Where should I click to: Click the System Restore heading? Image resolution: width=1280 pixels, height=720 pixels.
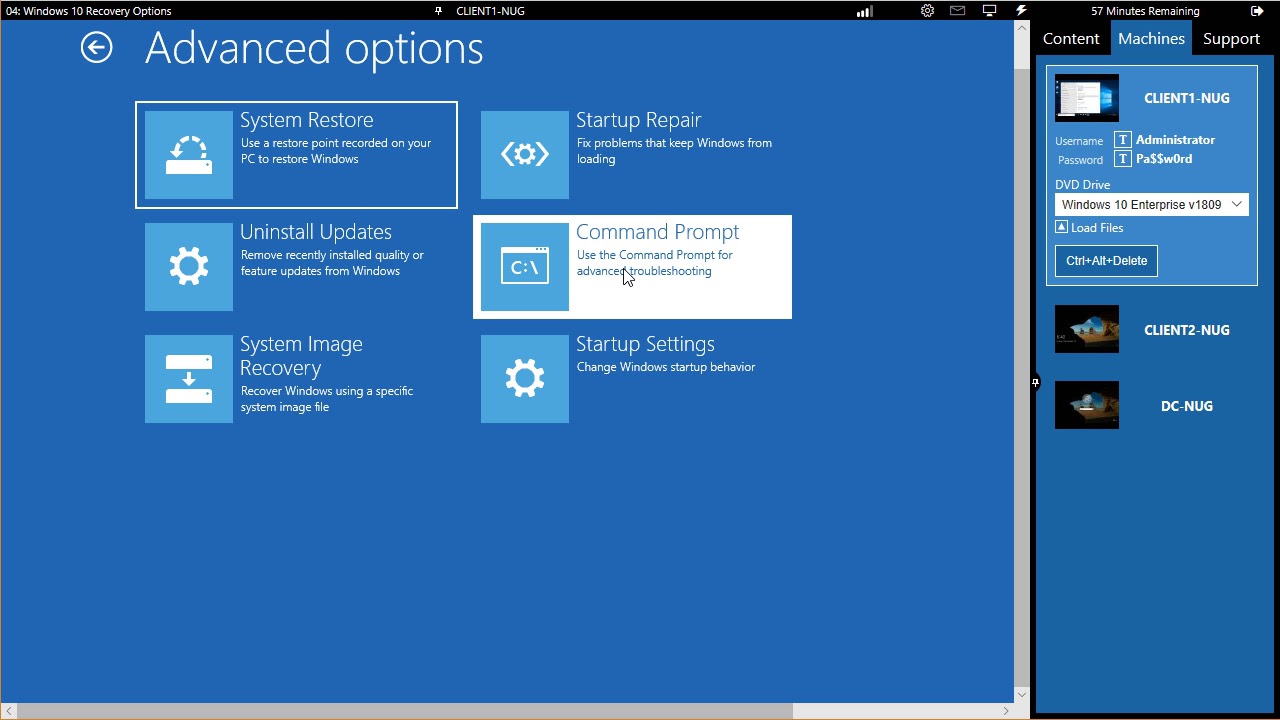[x=307, y=120]
